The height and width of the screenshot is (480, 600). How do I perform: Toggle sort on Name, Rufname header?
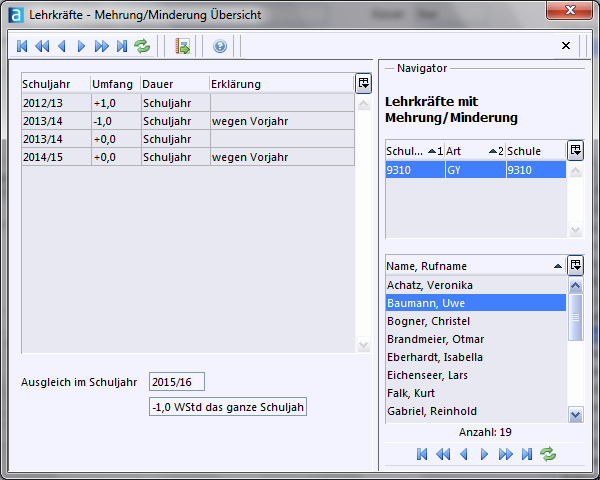click(476, 266)
